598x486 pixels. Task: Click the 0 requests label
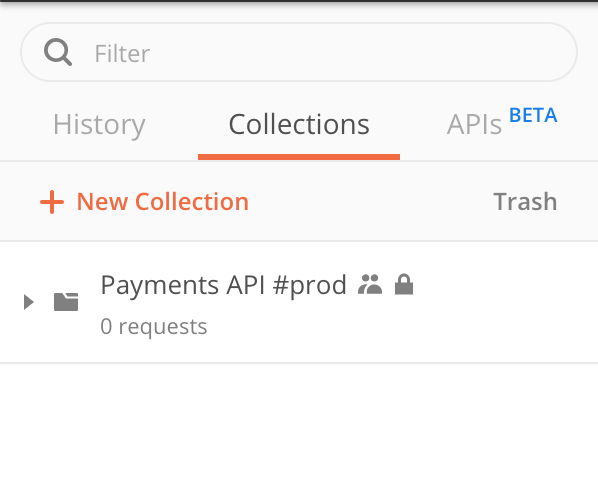154,327
